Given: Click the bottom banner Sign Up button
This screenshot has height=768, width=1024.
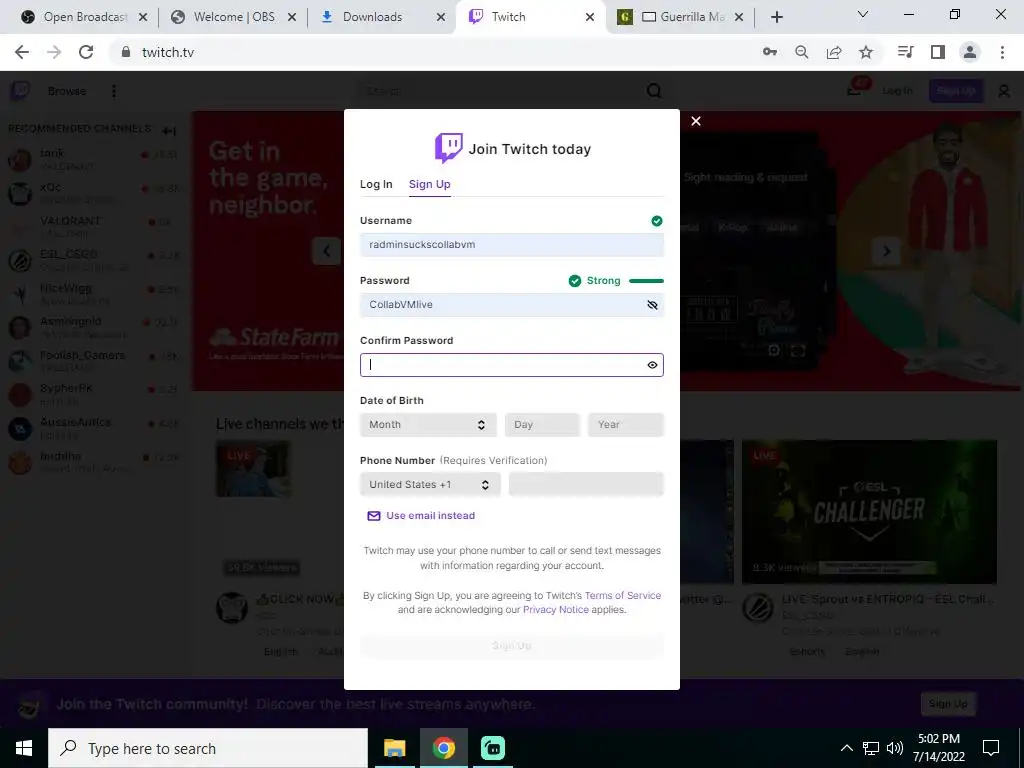Looking at the screenshot, I should [x=948, y=703].
